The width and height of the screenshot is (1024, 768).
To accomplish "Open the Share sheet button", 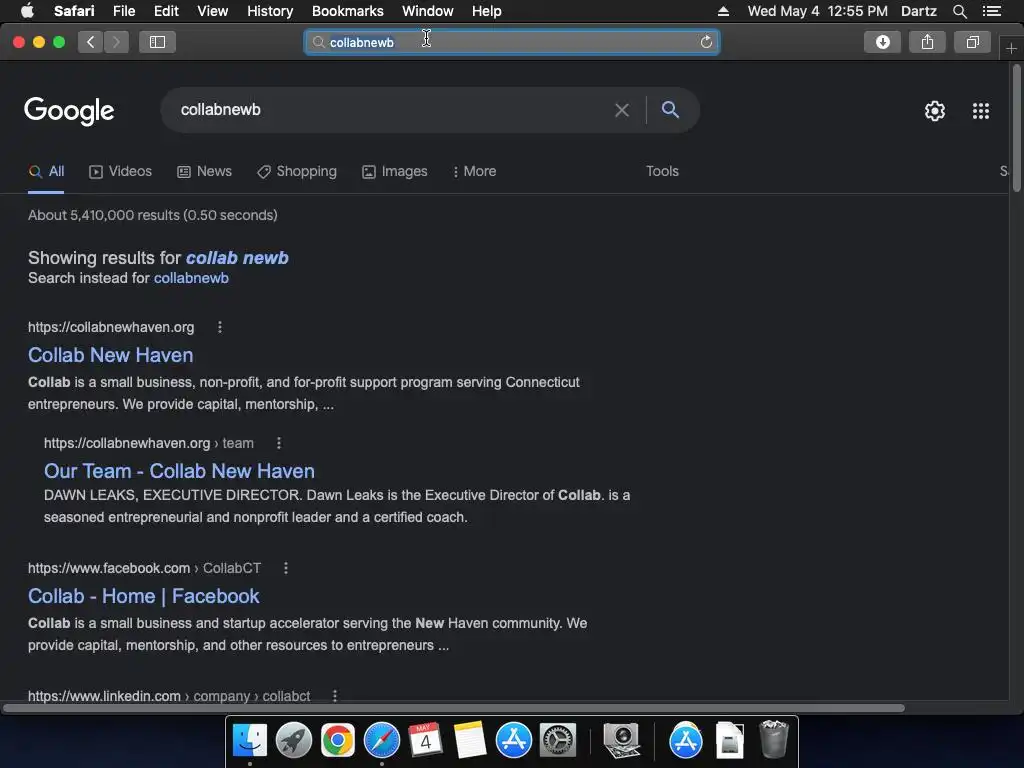I will click(x=927, y=42).
